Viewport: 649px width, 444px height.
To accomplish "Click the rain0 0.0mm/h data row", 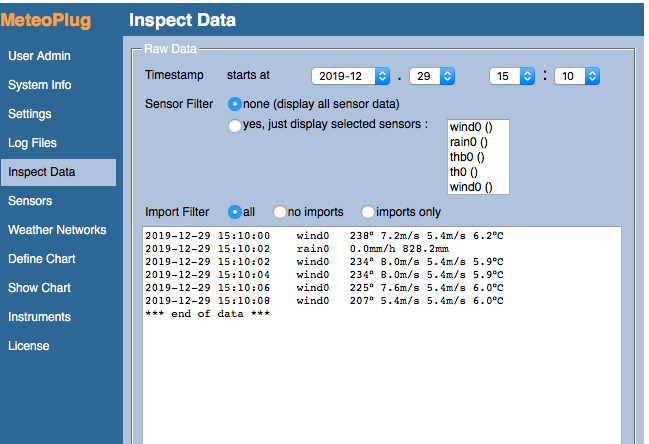I will [297, 249].
